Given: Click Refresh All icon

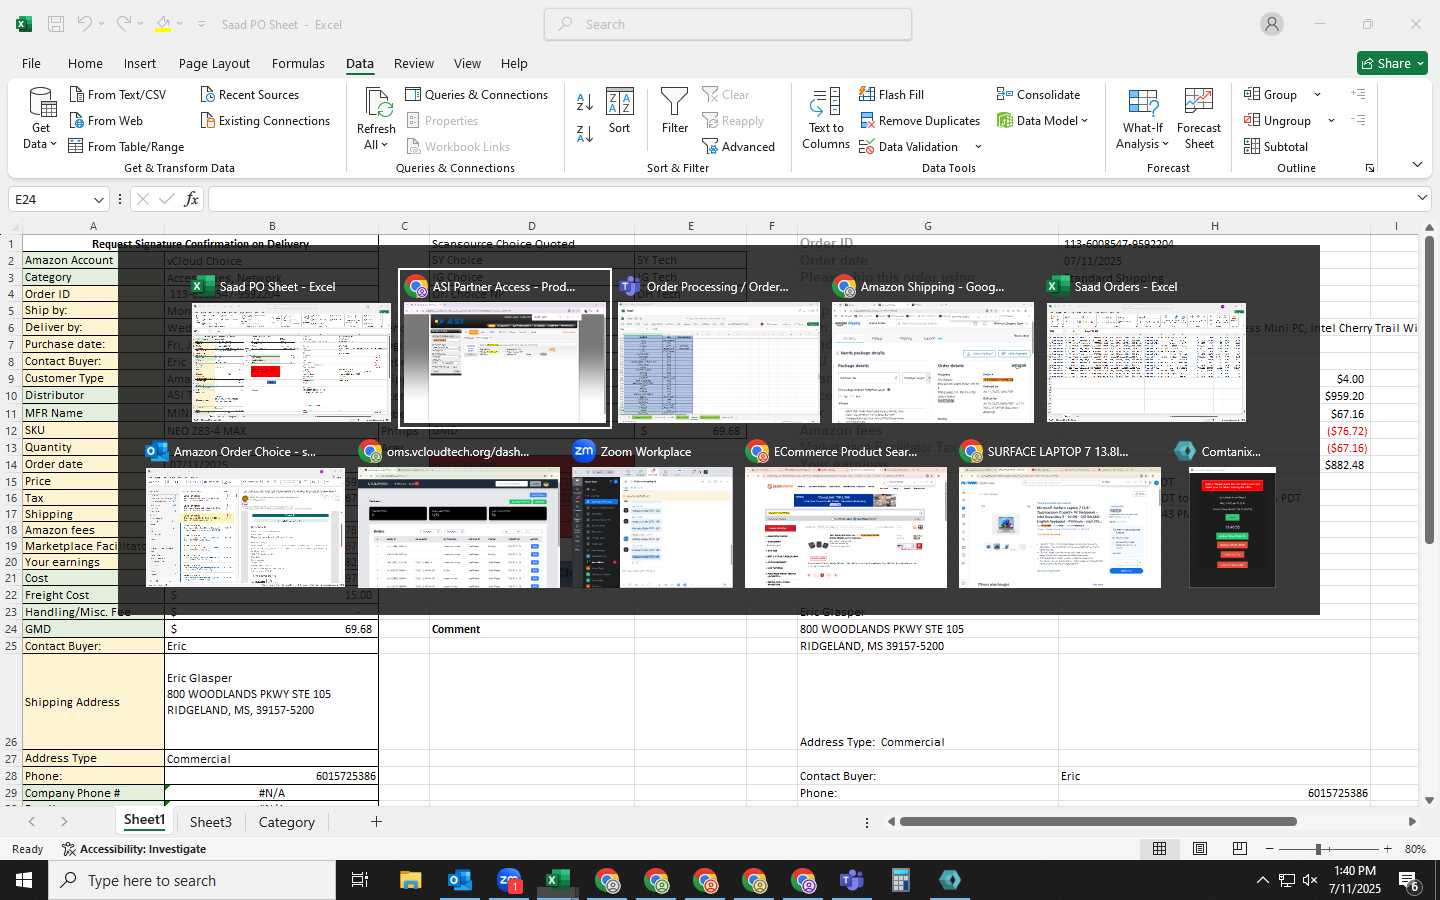Looking at the screenshot, I should tap(377, 103).
